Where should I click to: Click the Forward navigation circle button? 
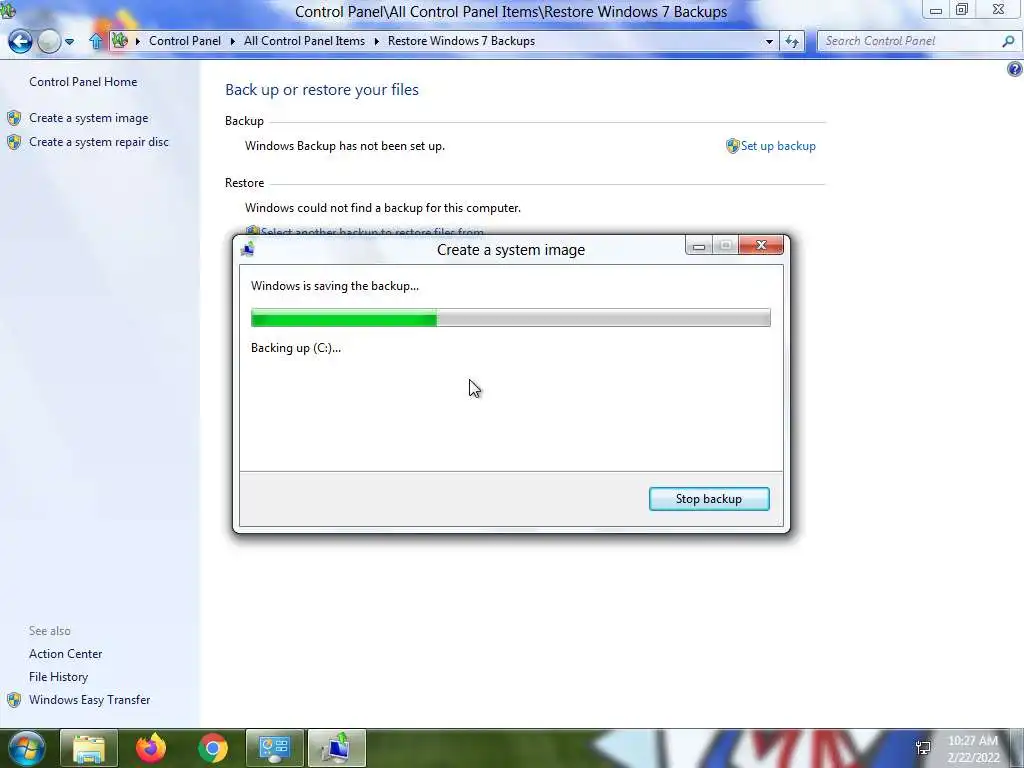48,42
